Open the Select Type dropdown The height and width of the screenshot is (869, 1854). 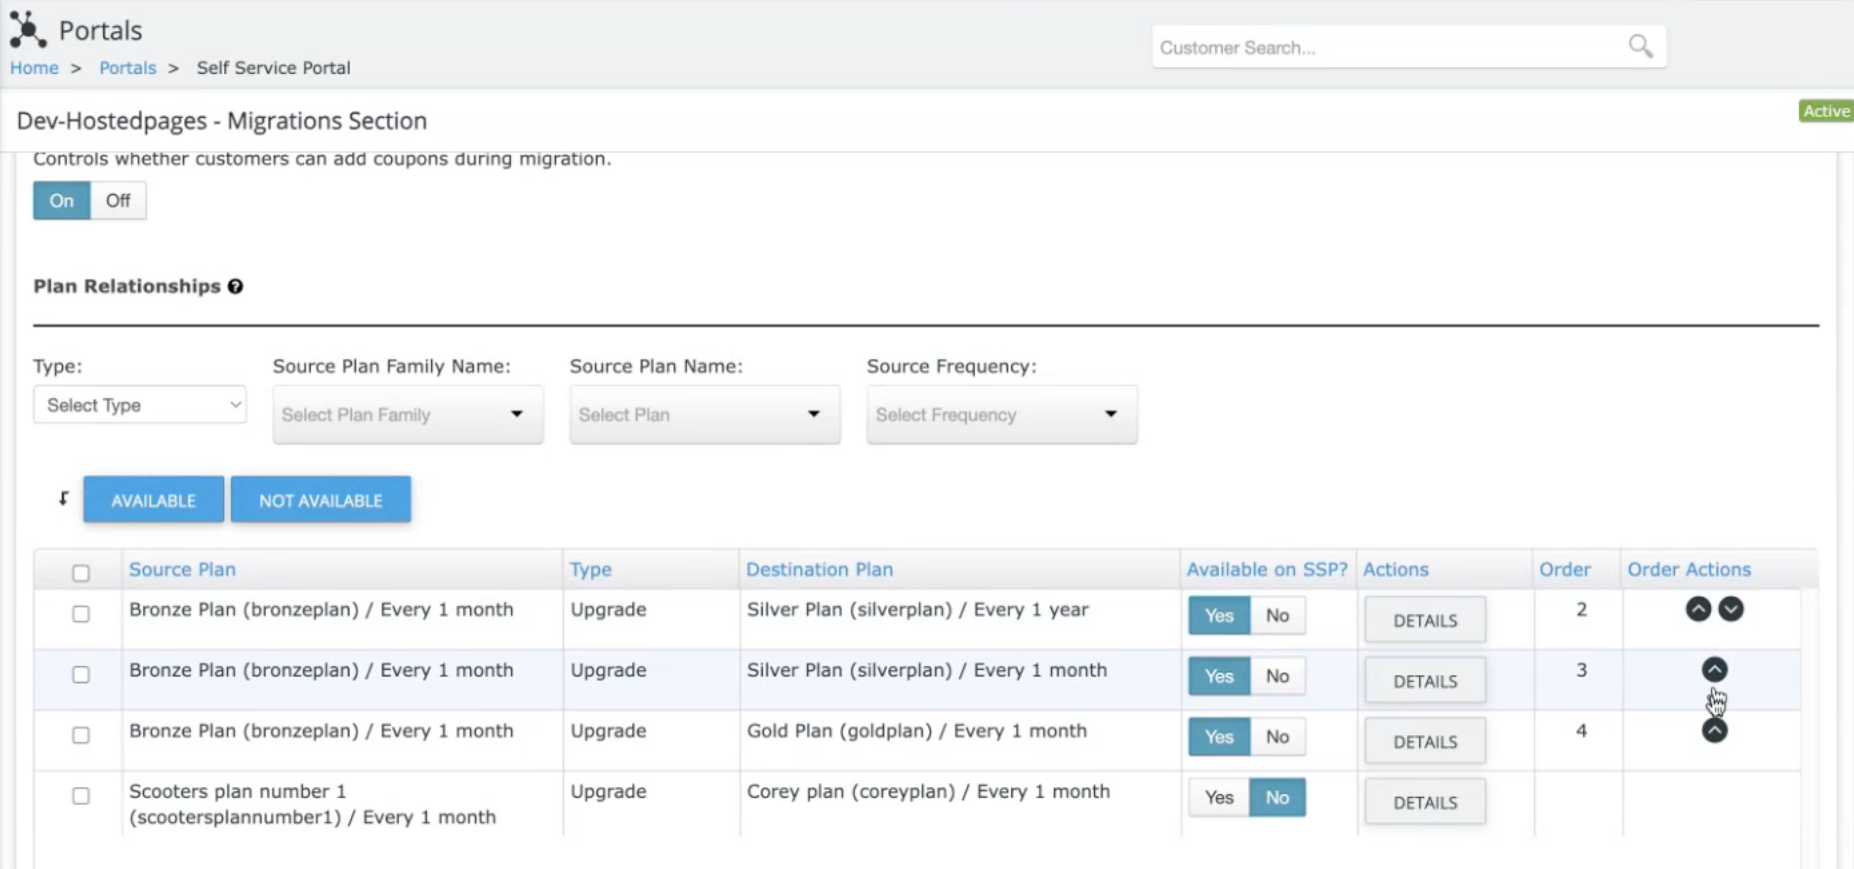click(140, 405)
